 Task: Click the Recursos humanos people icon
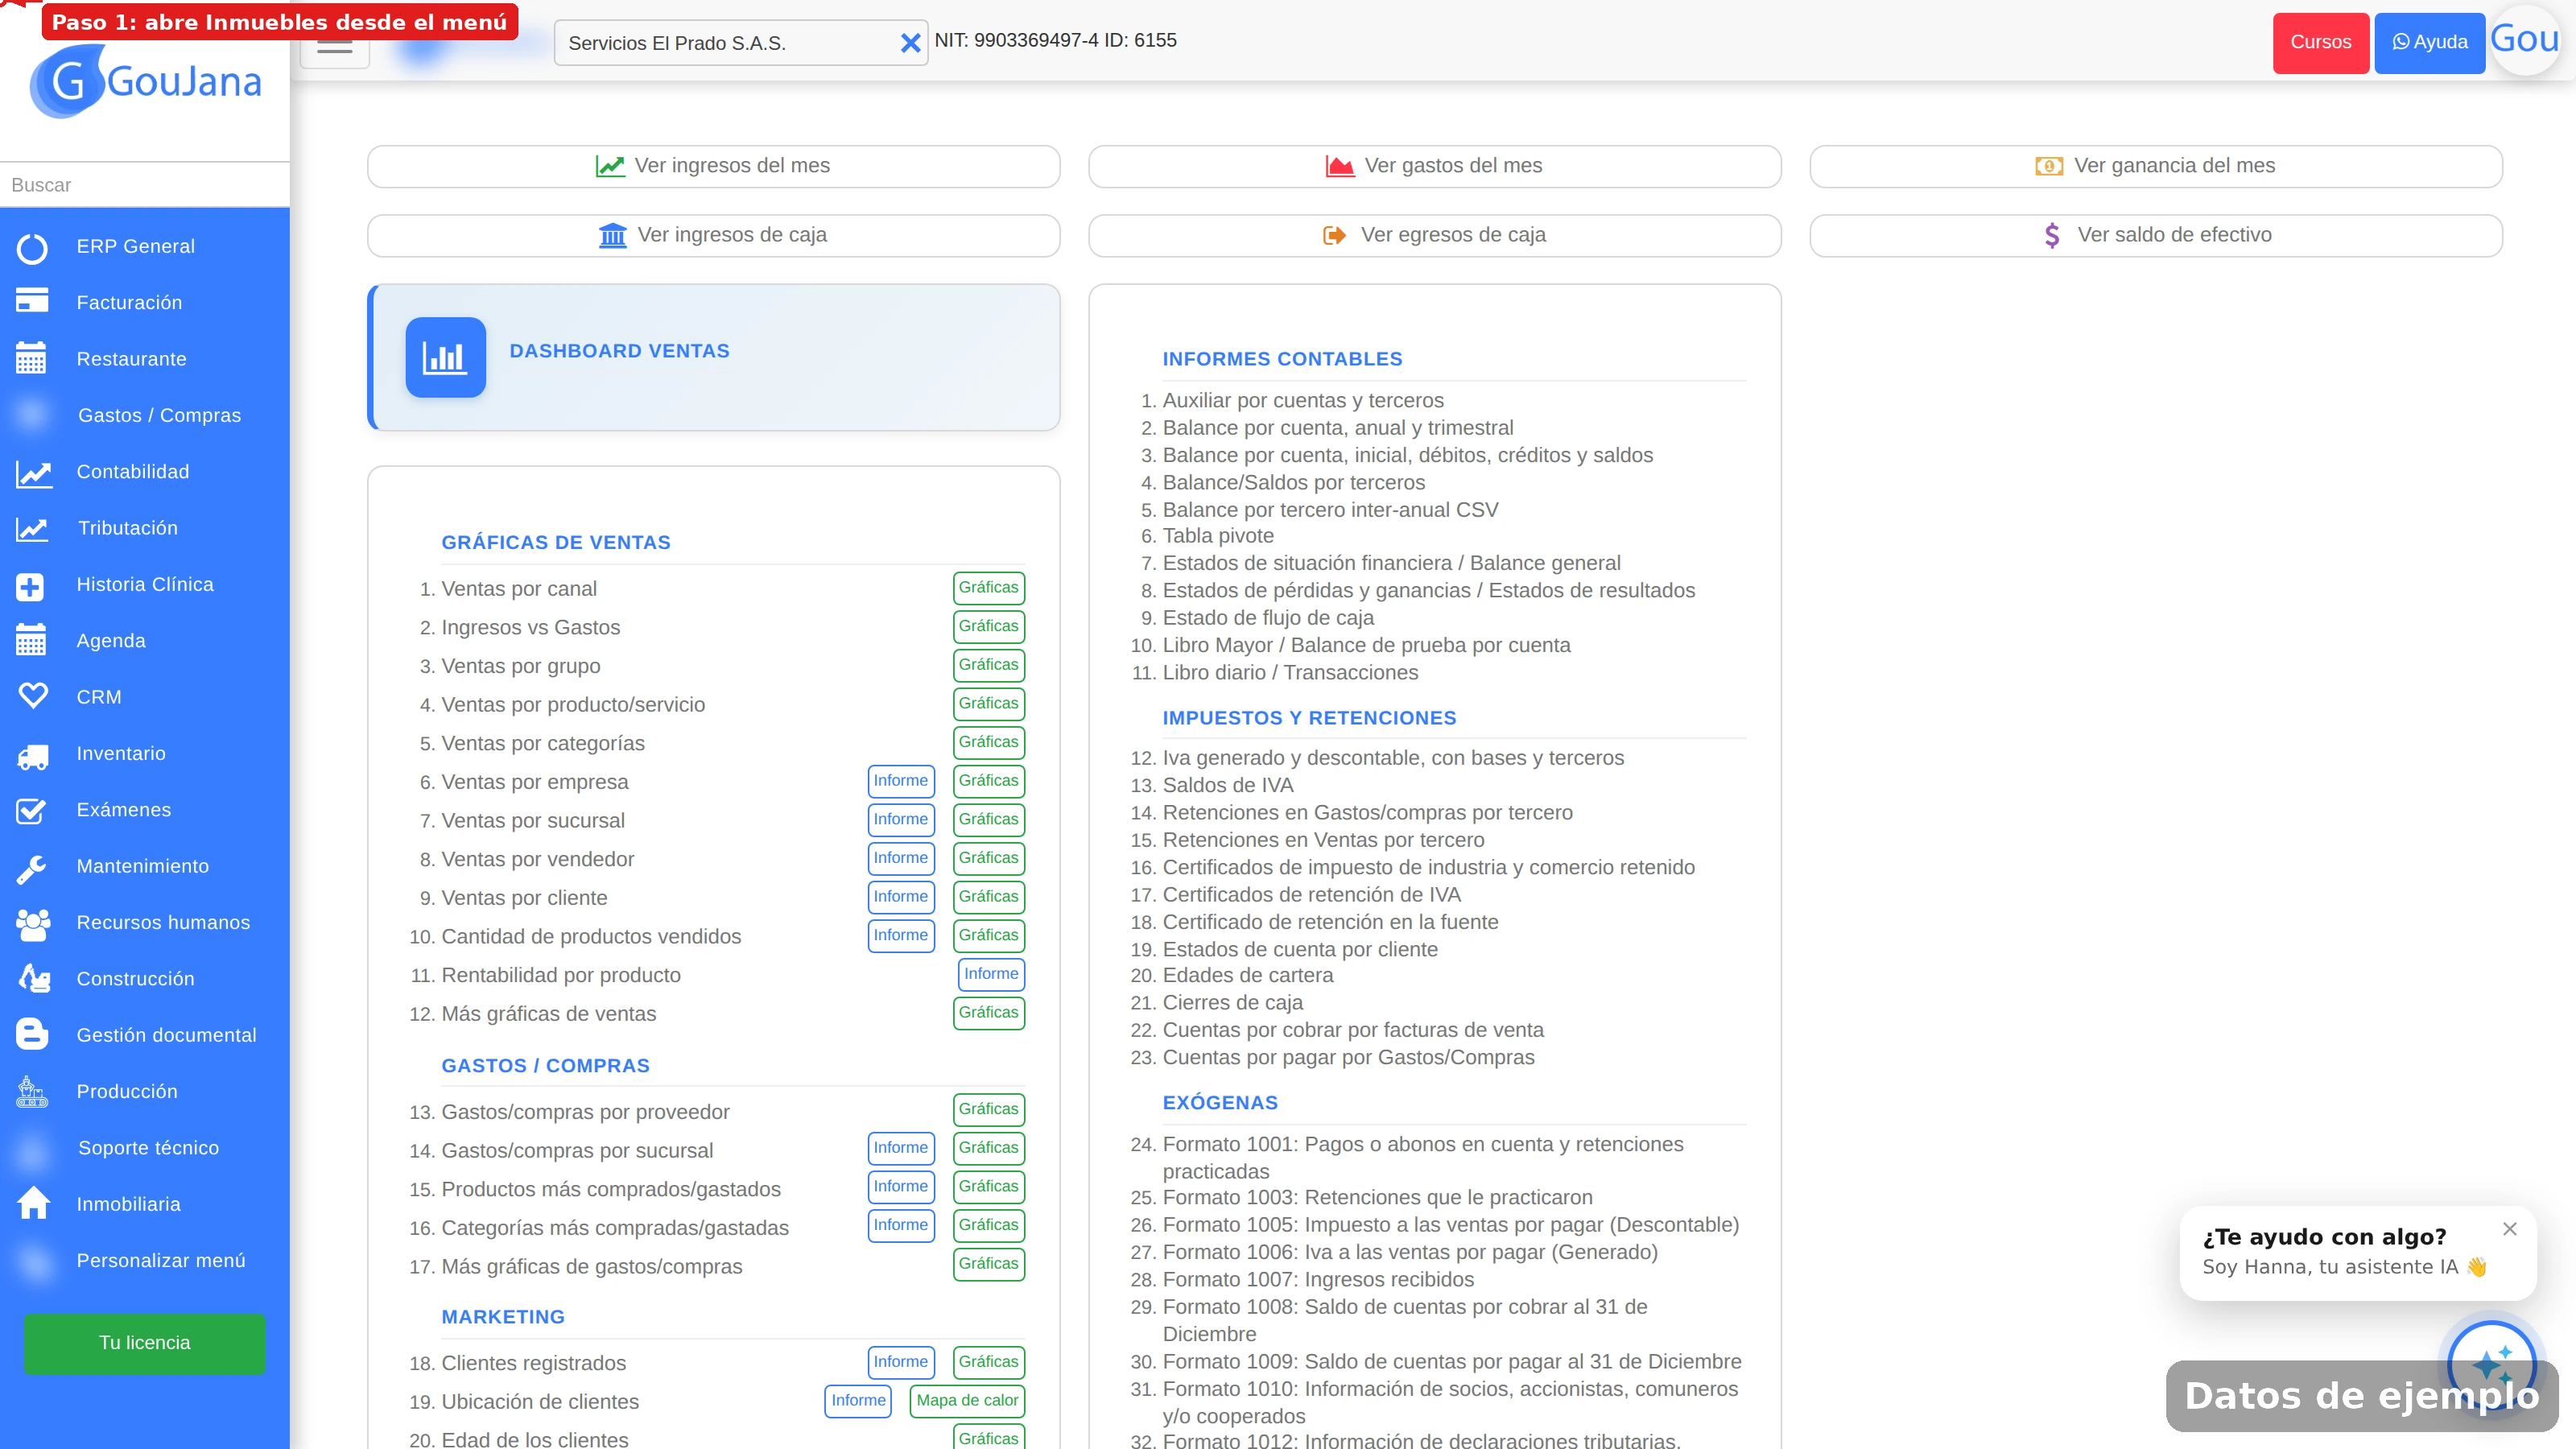coord(34,923)
